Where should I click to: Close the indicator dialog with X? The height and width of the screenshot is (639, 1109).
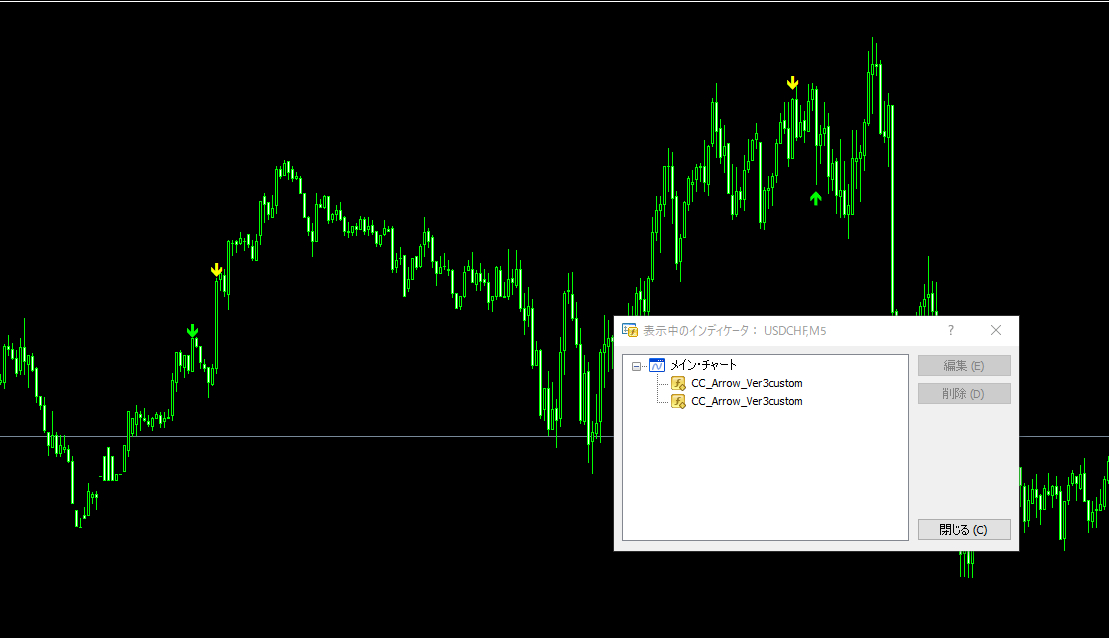click(x=995, y=330)
